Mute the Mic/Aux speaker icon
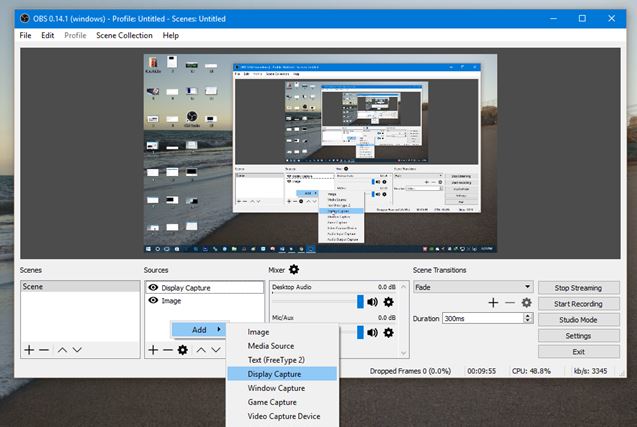 coord(372,333)
